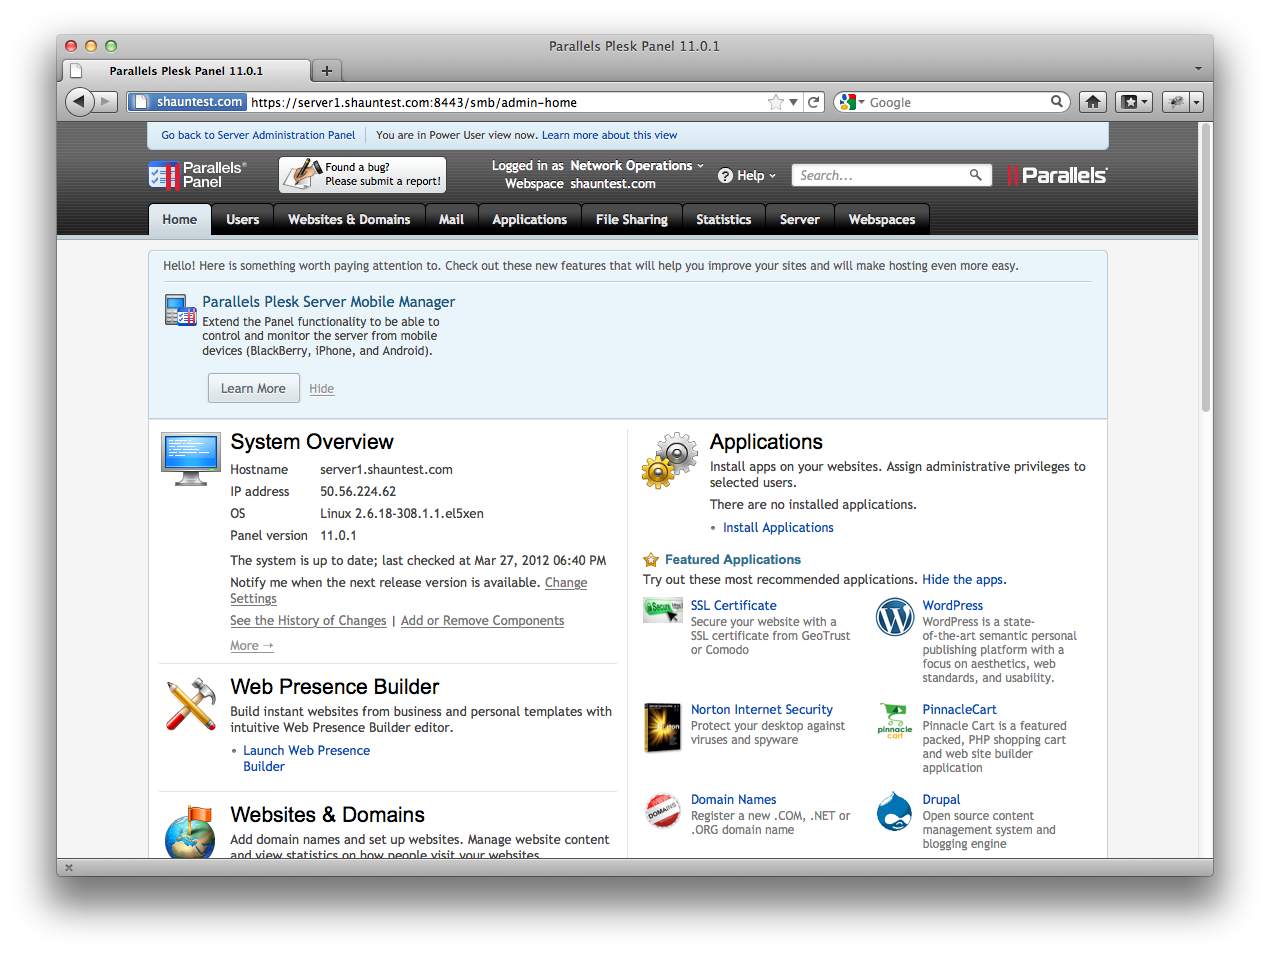Click the WordPress logo icon
1270x955 pixels.
[894, 618]
